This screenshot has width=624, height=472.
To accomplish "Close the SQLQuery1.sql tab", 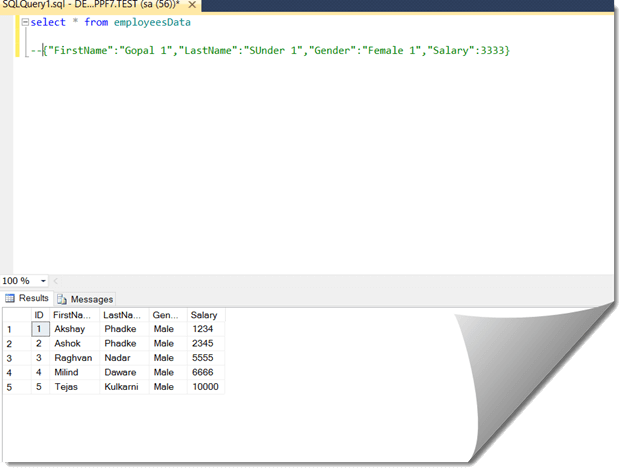I will point(192,5).
